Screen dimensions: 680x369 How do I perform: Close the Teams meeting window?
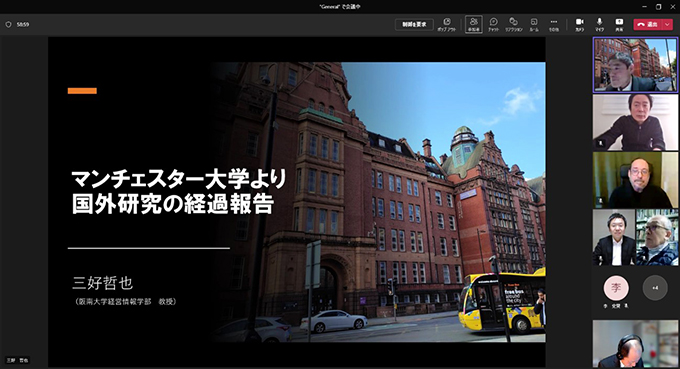click(672, 7)
